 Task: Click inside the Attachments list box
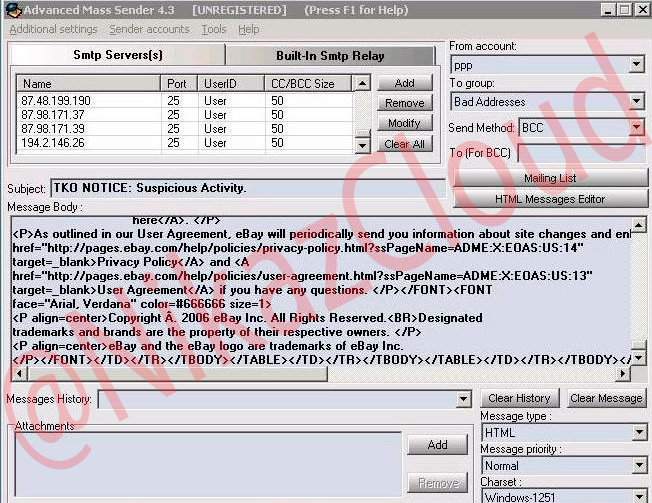coord(208,465)
